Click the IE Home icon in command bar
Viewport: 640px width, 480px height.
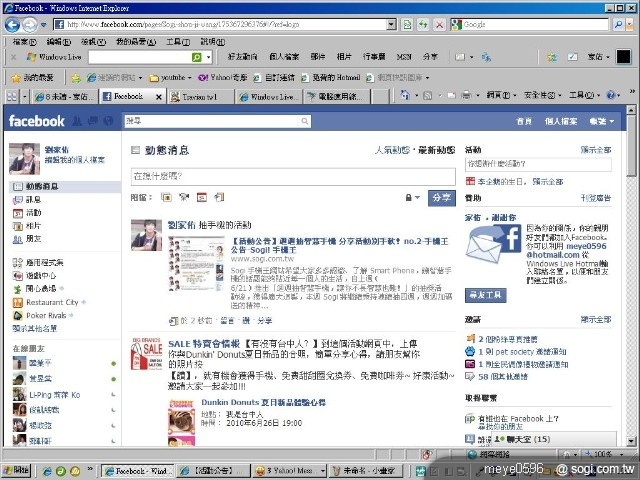(405, 96)
